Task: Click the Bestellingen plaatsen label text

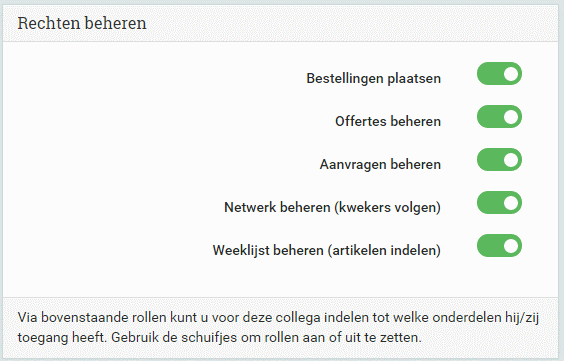Action: tap(373, 78)
